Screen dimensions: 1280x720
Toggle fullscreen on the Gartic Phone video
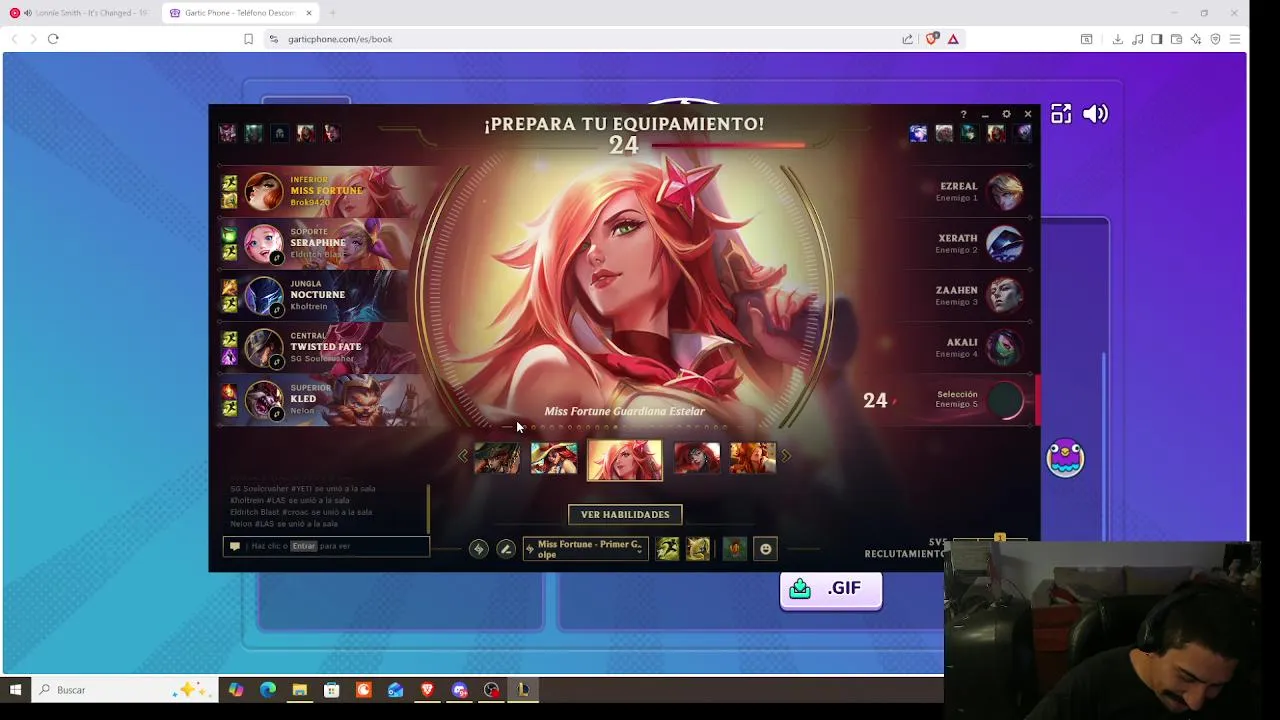(x=1061, y=114)
